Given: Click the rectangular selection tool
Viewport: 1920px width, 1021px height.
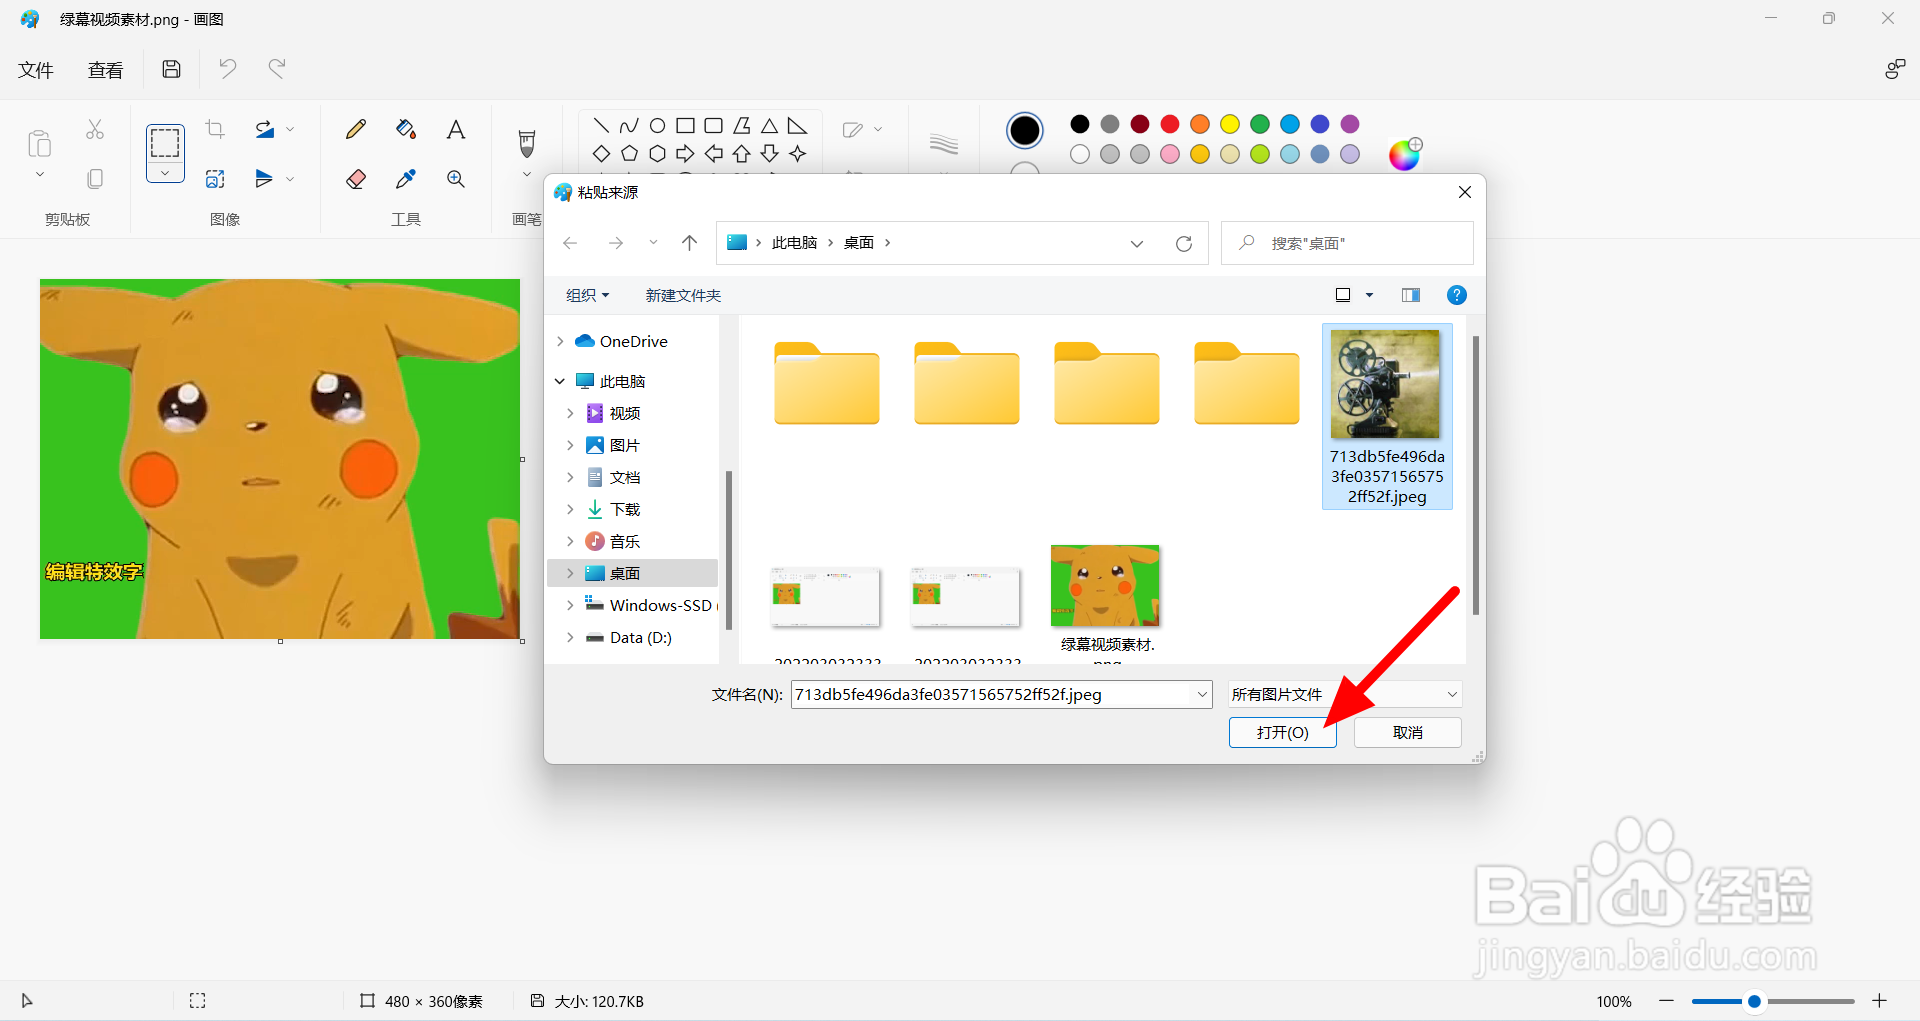Looking at the screenshot, I should [165, 143].
